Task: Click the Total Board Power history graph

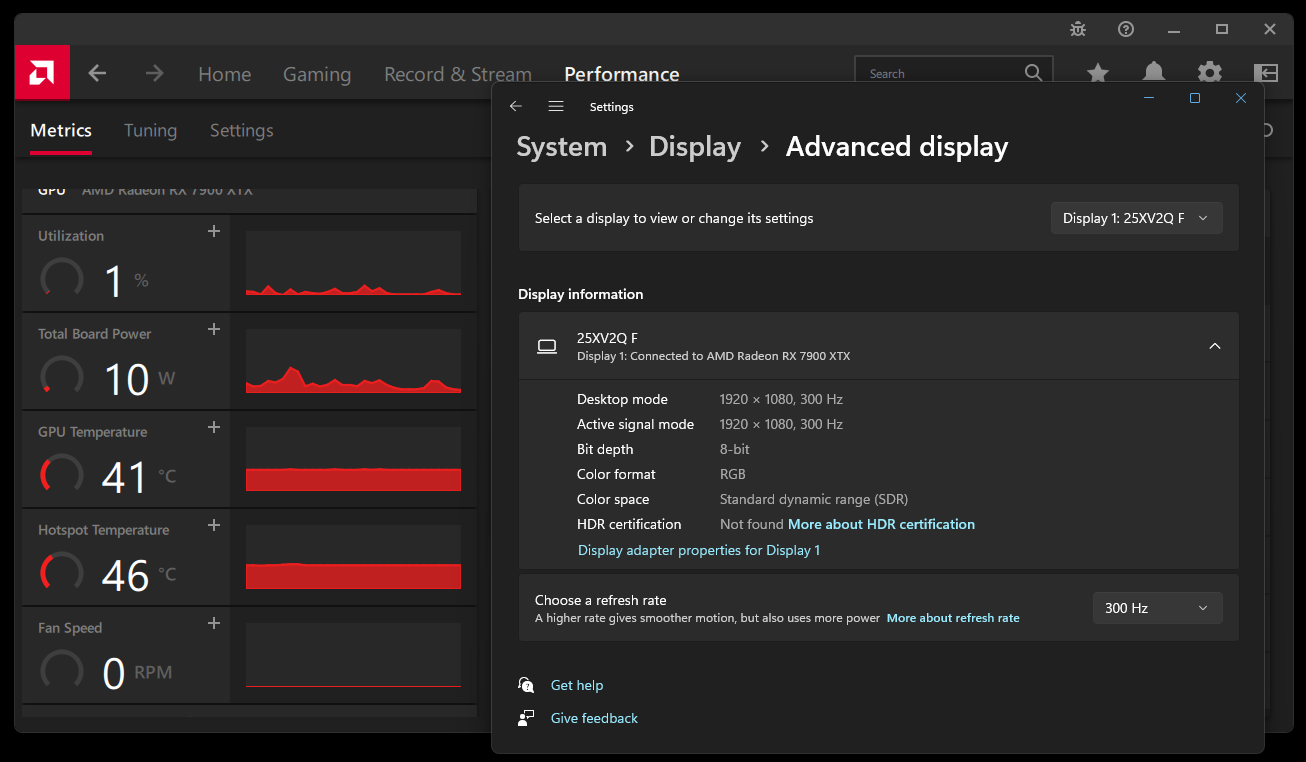Action: (x=353, y=362)
